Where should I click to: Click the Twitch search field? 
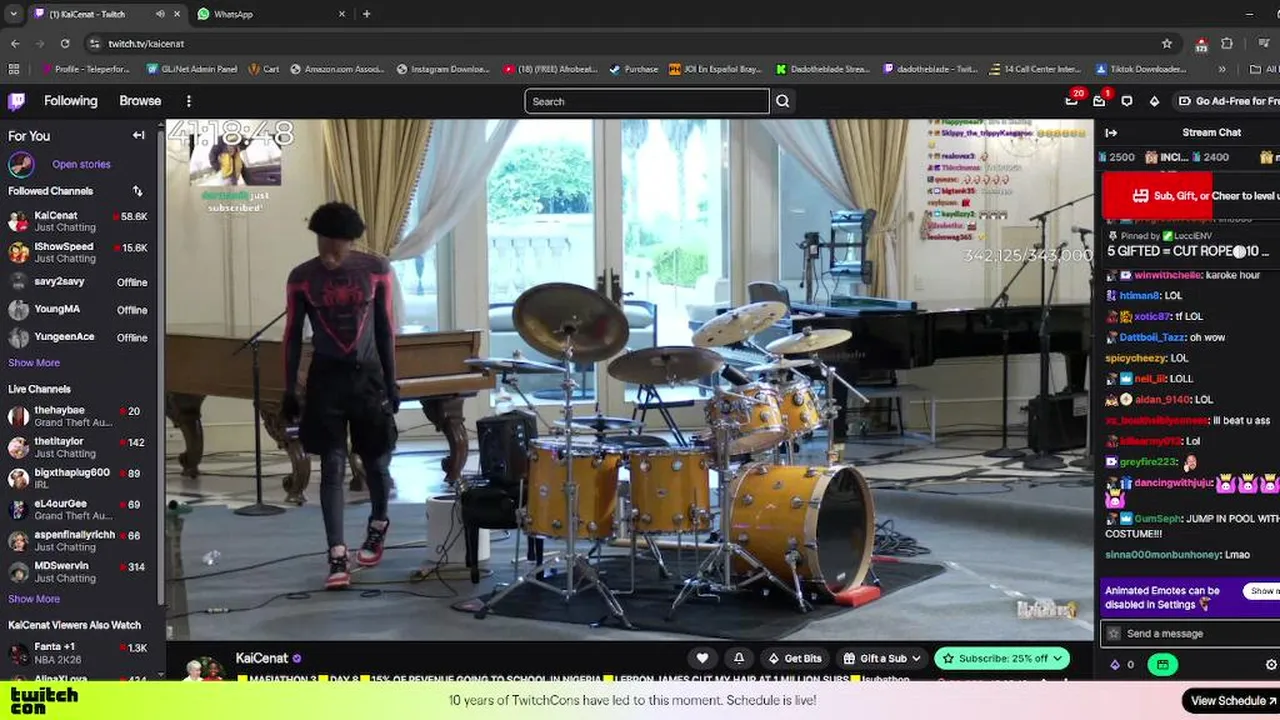pyautogui.click(x=647, y=101)
